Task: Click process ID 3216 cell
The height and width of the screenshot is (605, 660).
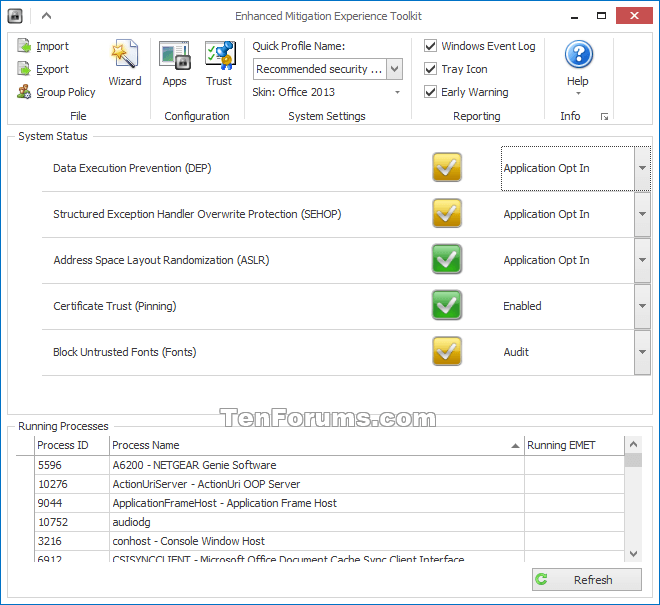Action: point(72,541)
